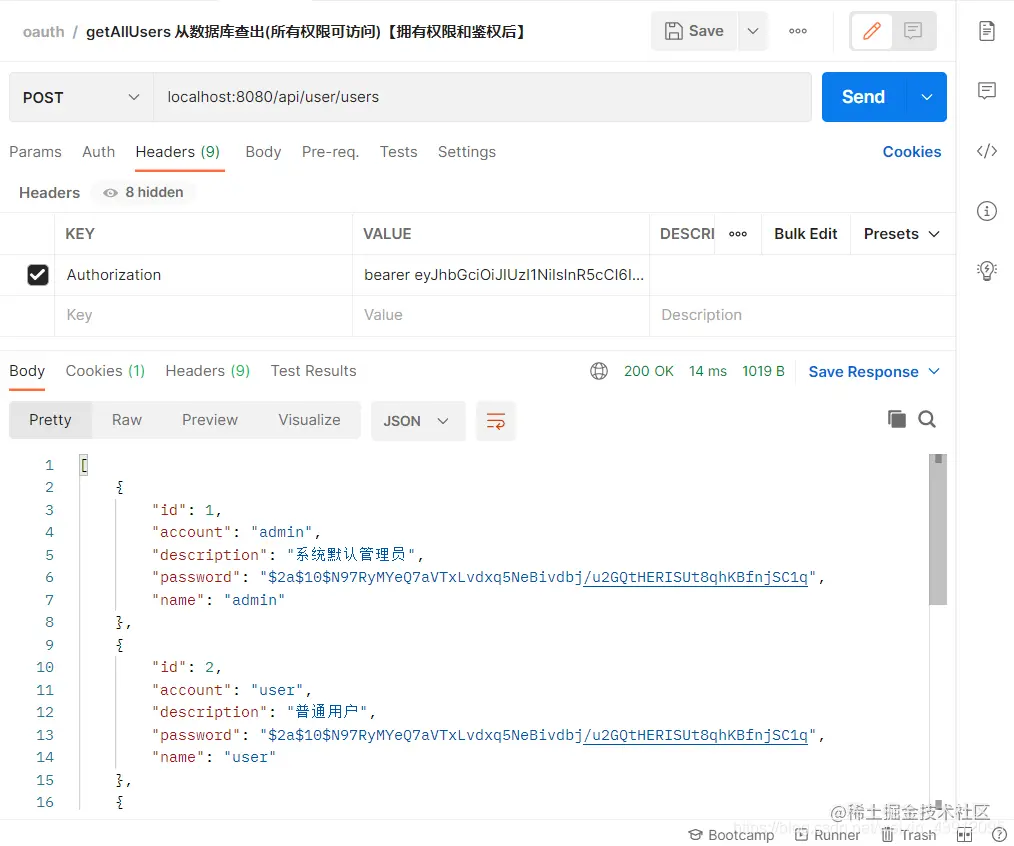
Task: Open the lightbulb related requests icon
Action: click(986, 270)
